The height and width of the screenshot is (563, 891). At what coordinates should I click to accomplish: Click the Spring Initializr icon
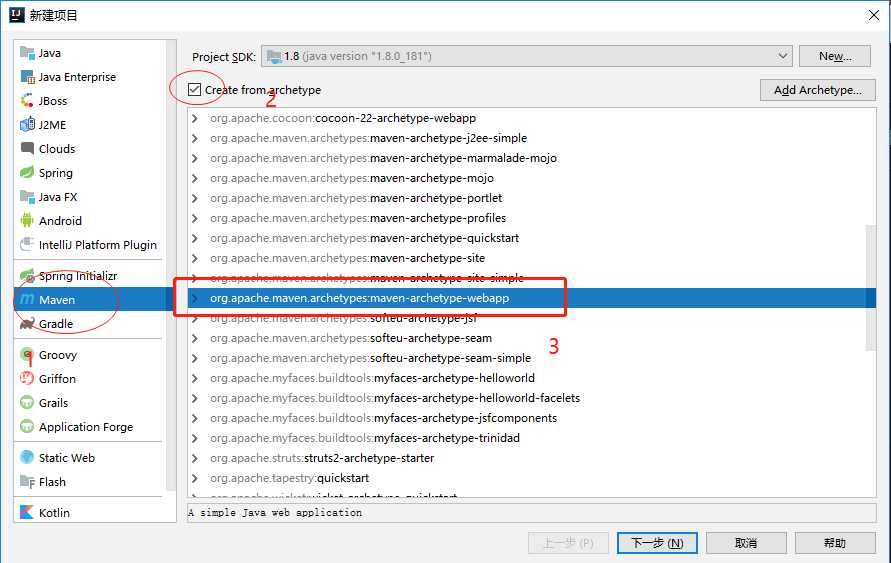[x=27, y=276]
